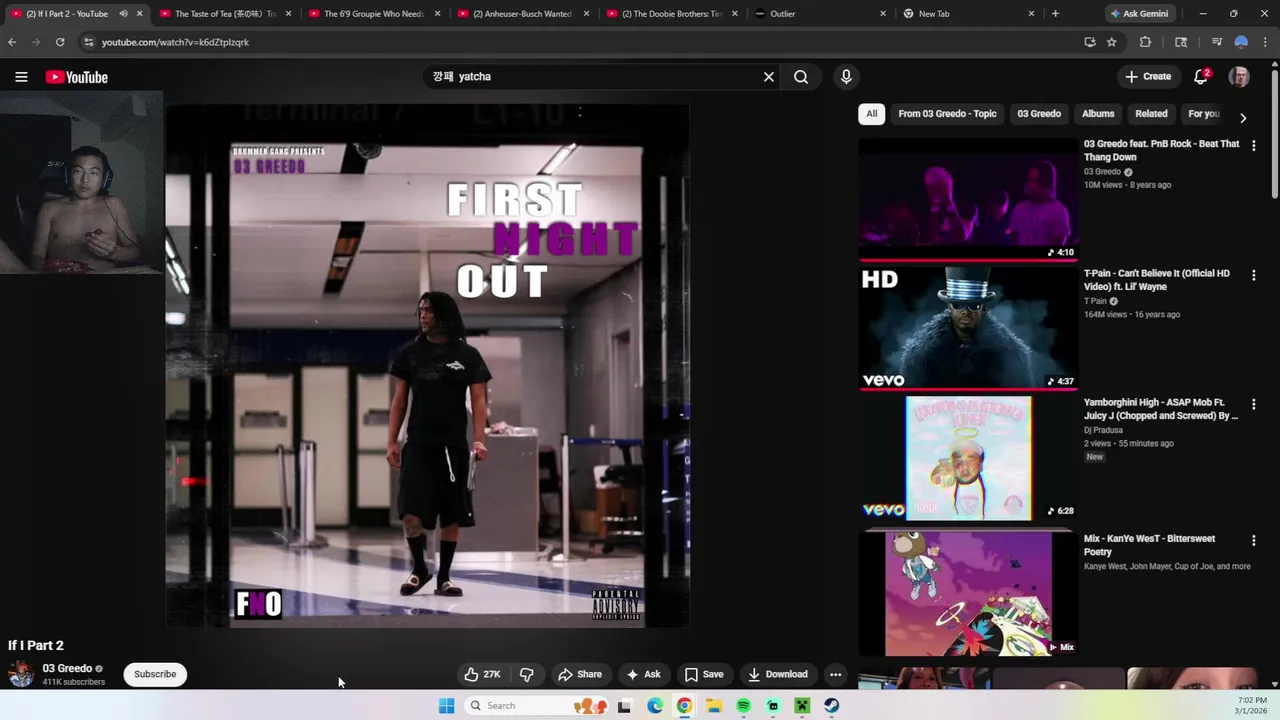This screenshot has width=1280, height=720.
Task: Open options for the Bittersweet Poetry mix
Action: pyautogui.click(x=1254, y=540)
